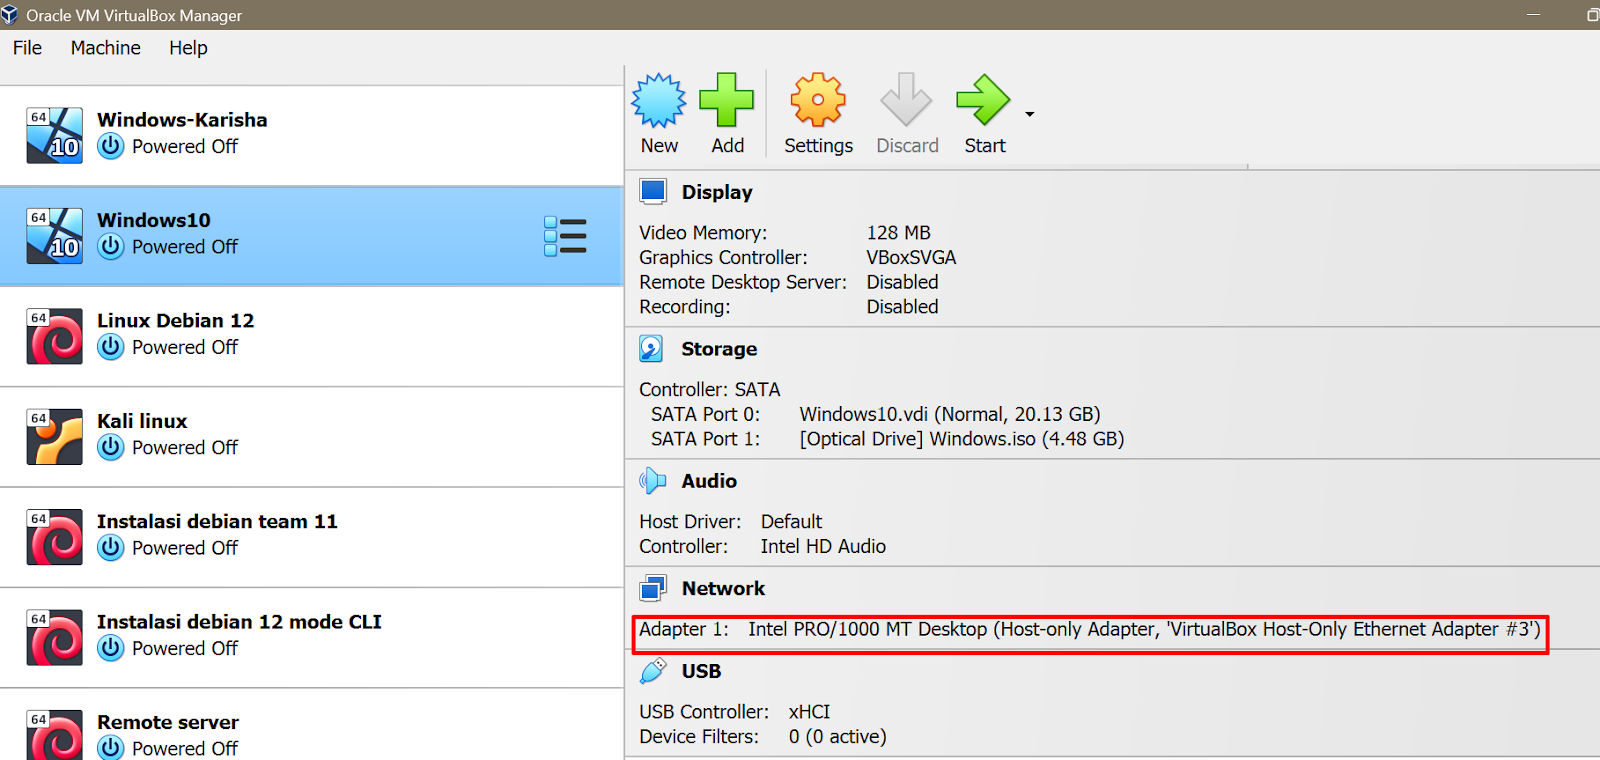This screenshot has height=760, width=1600.
Task: Click the Discard toolbar icon
Action: pyautogui.click(x=906, y=100)
